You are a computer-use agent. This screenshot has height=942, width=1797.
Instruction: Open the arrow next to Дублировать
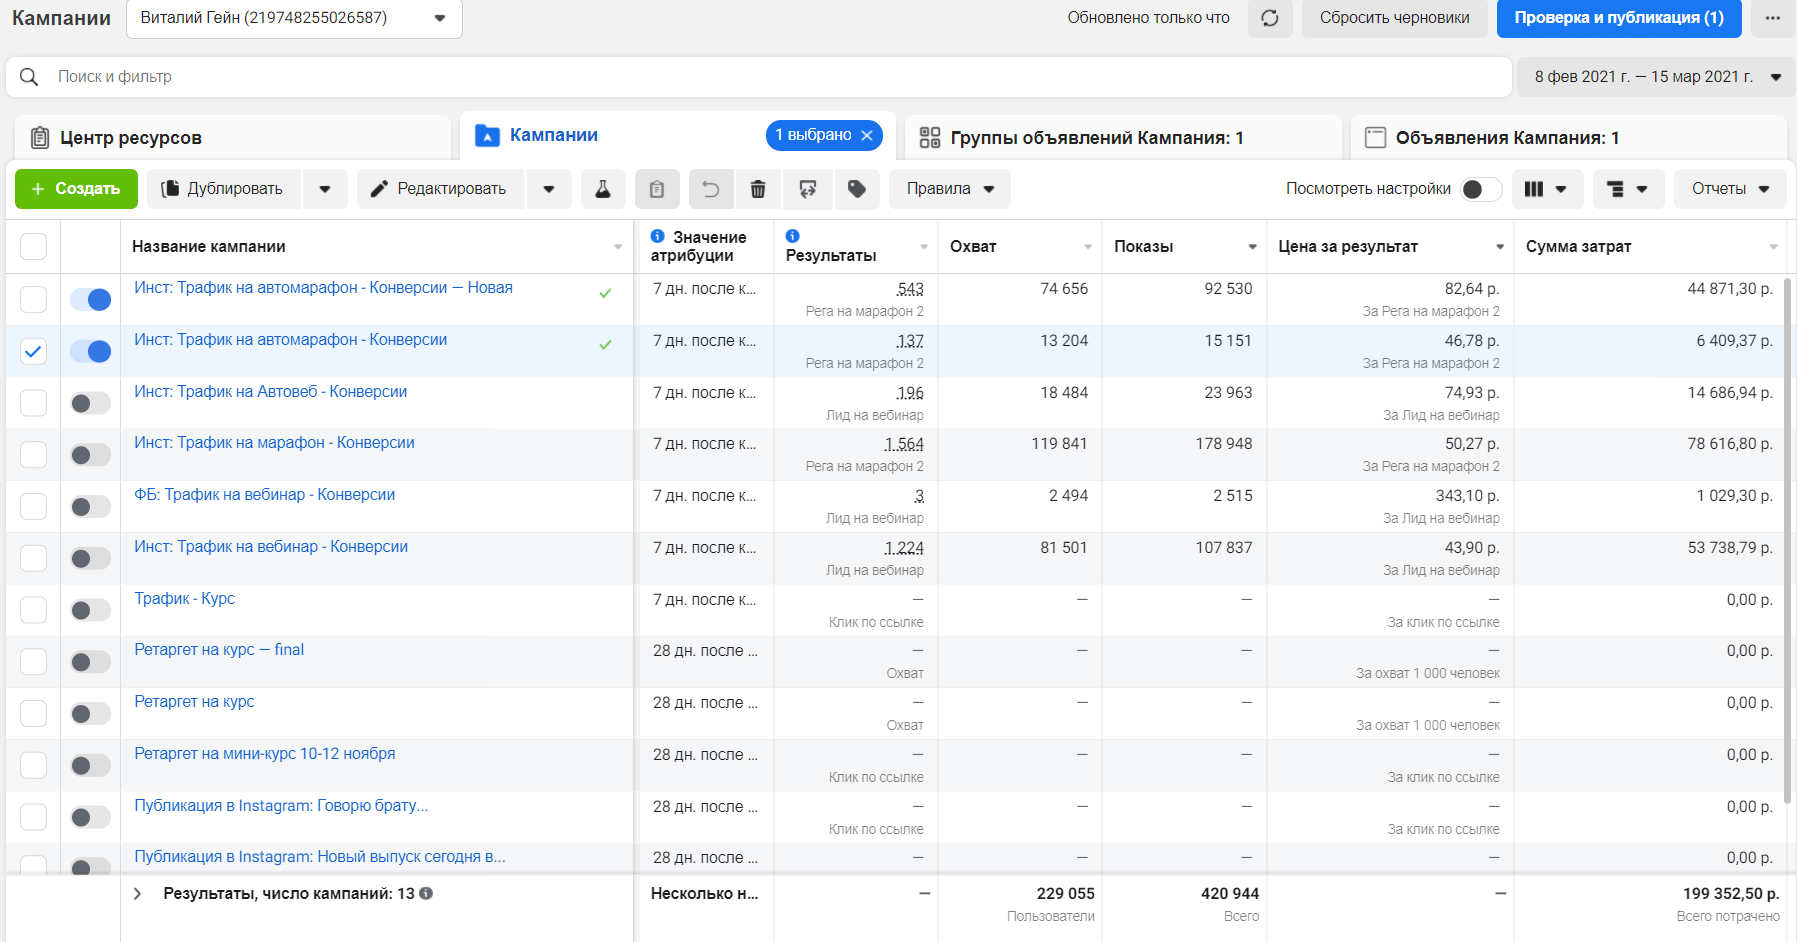pos(325,189)
